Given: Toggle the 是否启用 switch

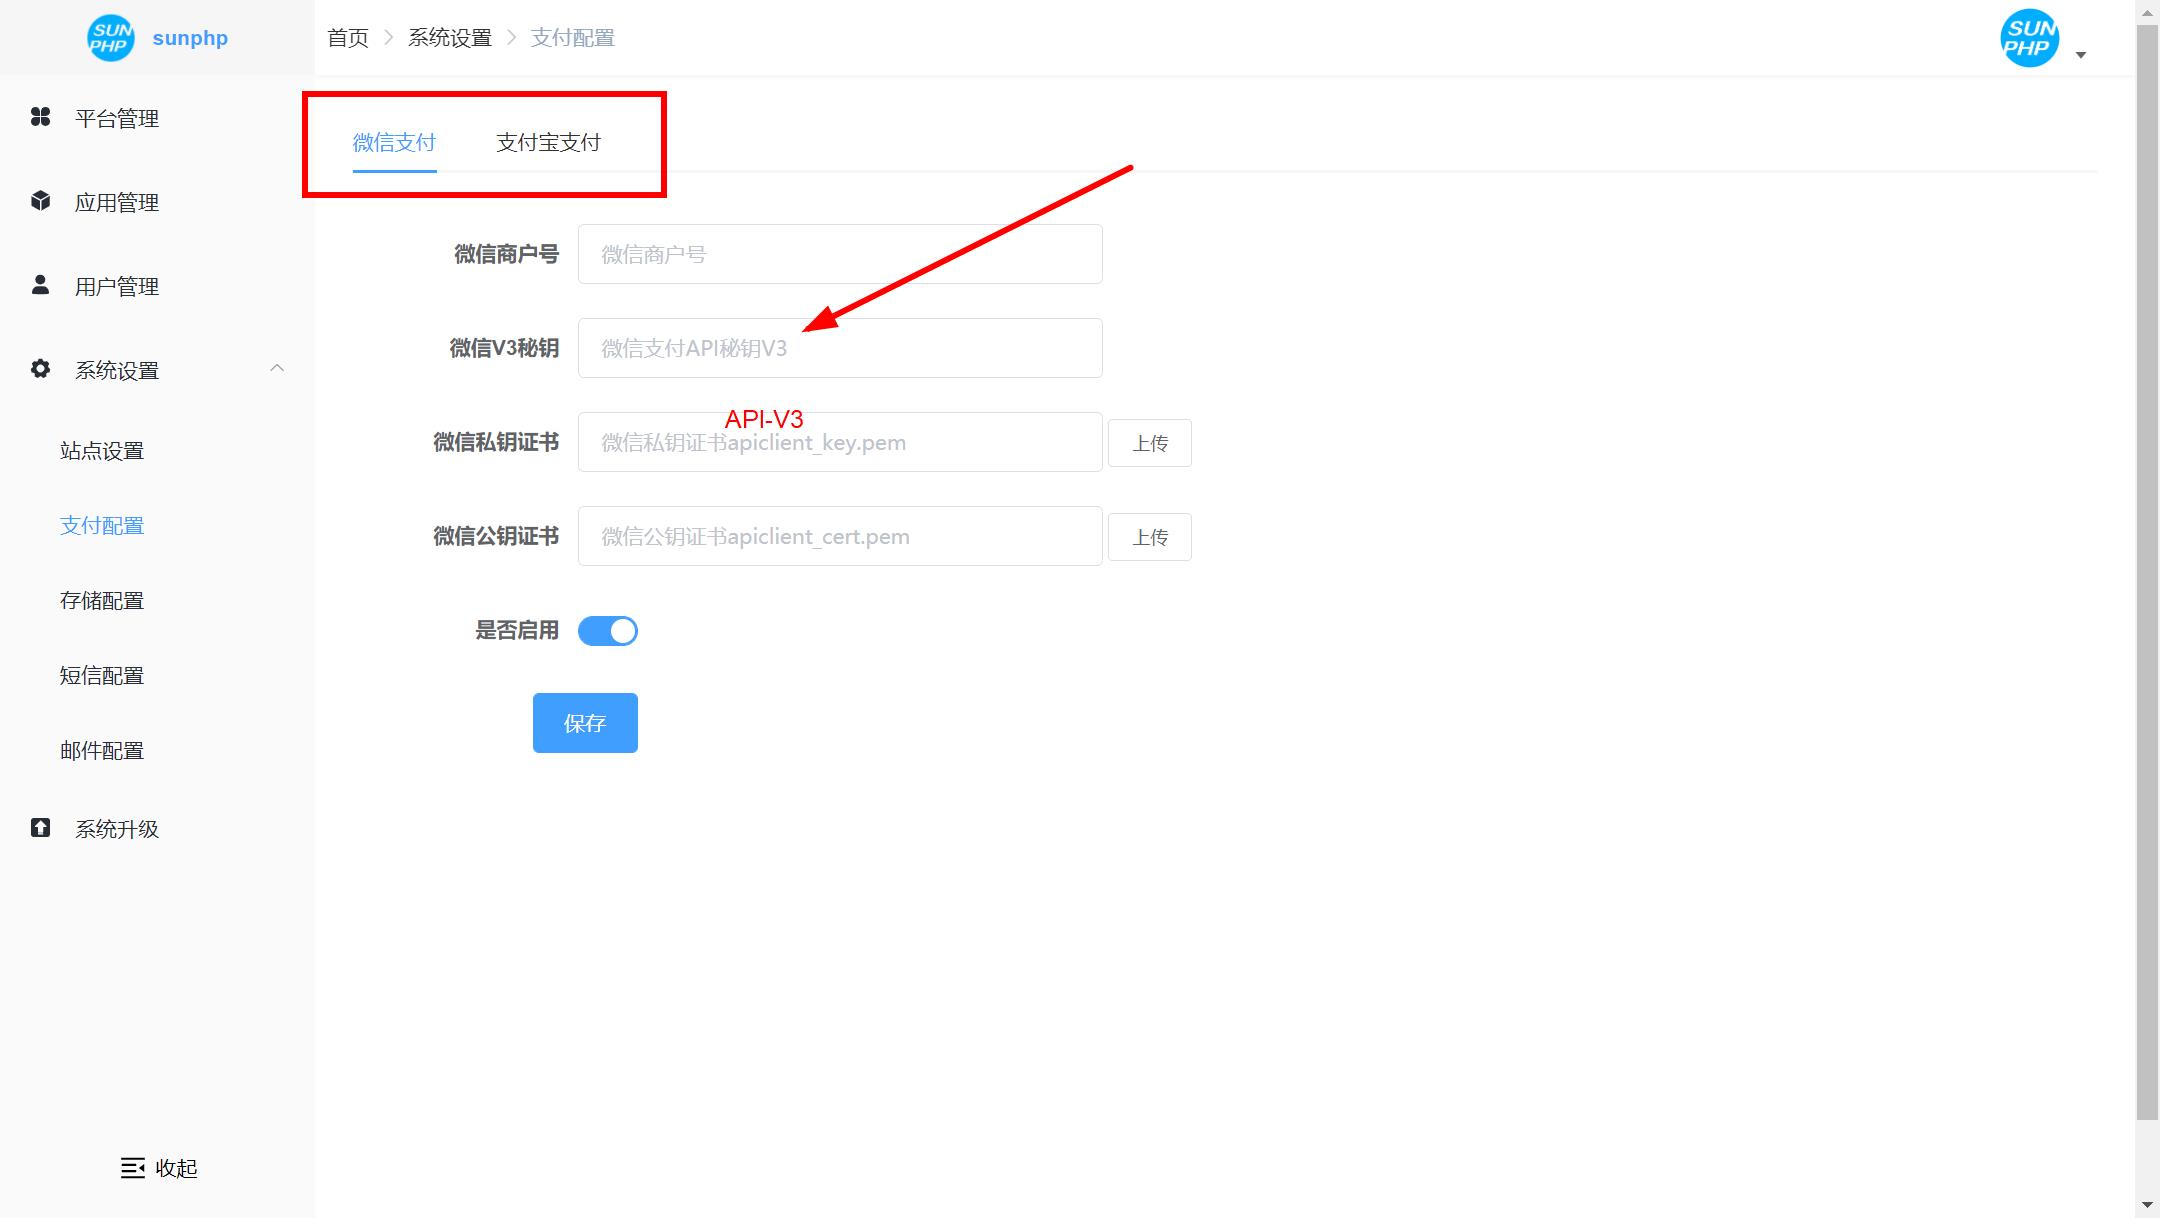Looking at the screenshot, I should (x=608, y=631).
